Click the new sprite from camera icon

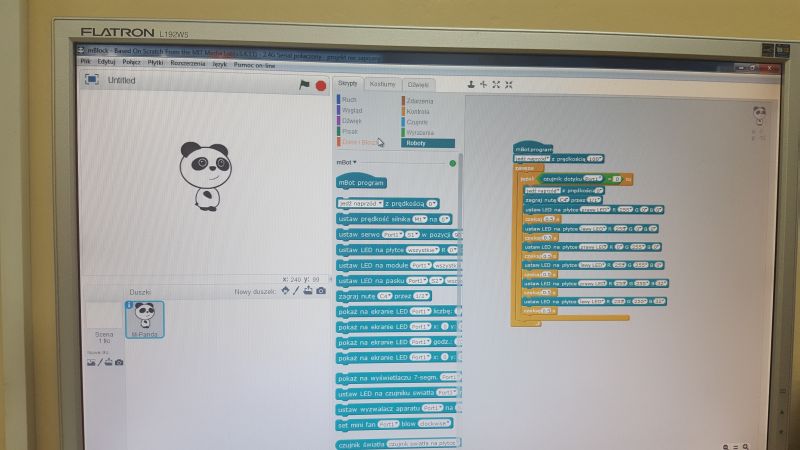320,291
